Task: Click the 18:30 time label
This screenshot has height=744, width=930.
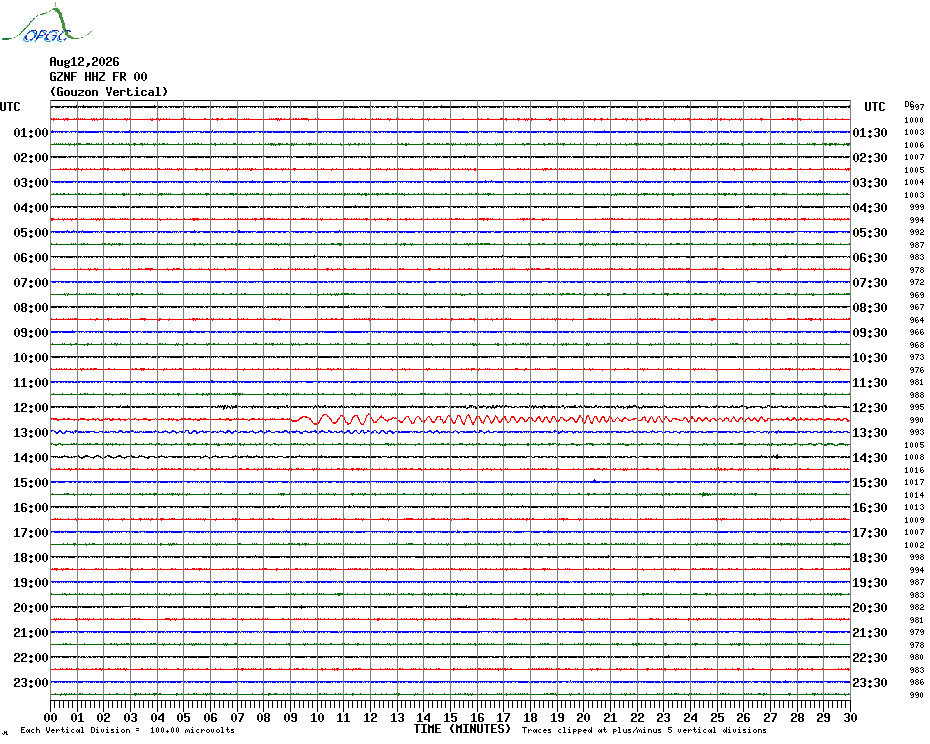Action: point(870,558)
